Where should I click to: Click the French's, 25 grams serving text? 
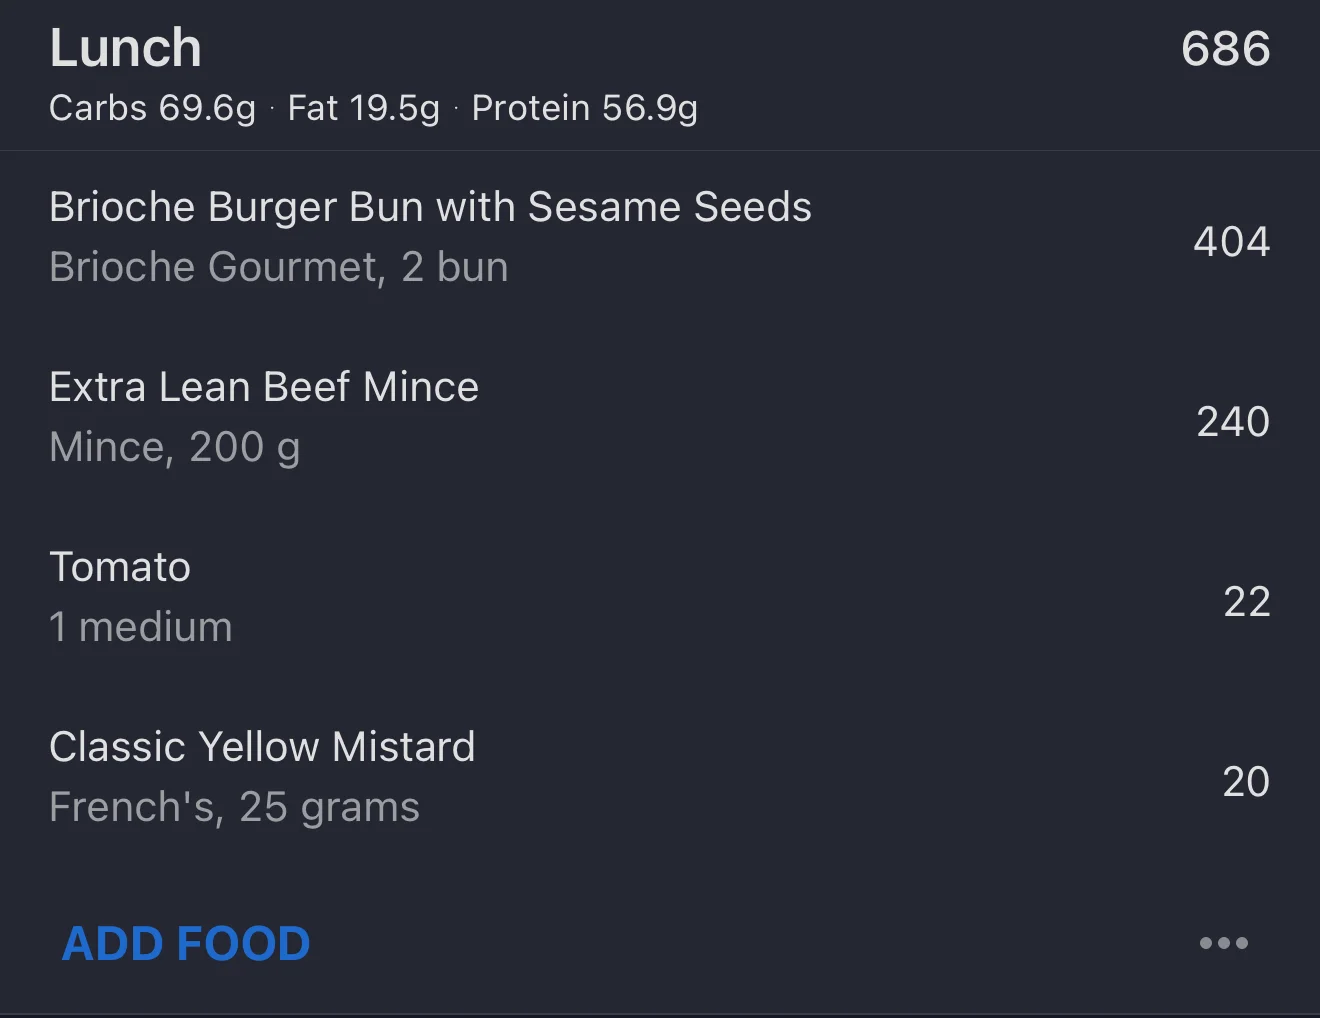(x=234, y=807)
